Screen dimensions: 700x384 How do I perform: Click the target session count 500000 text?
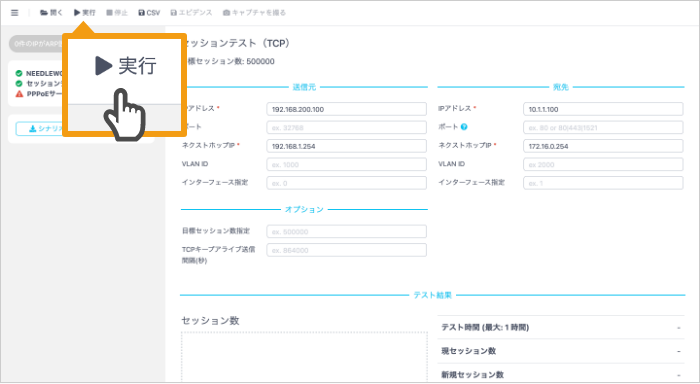[230, 62]
